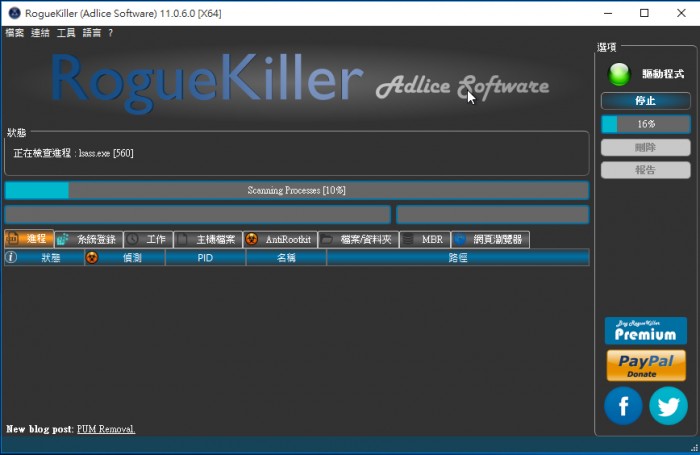Click the green driver status indicator
This screenshot has height=455, width=700.
619,75
